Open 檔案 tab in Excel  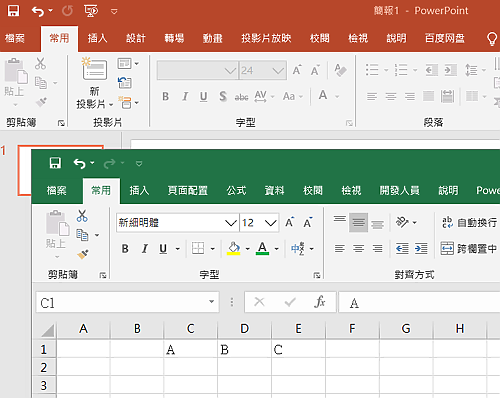coord(57,191)
